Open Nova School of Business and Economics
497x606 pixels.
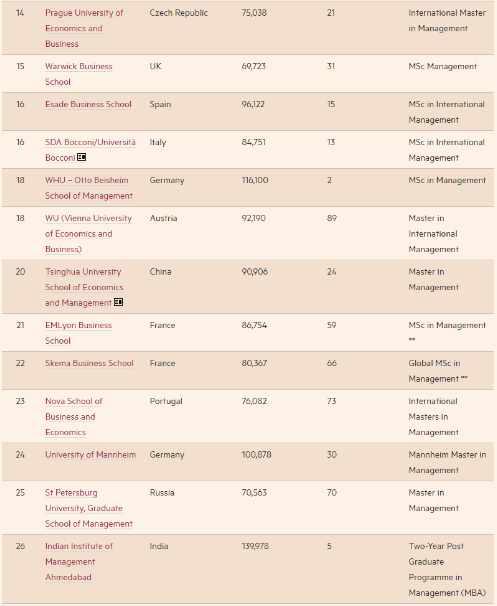[73, 417]
